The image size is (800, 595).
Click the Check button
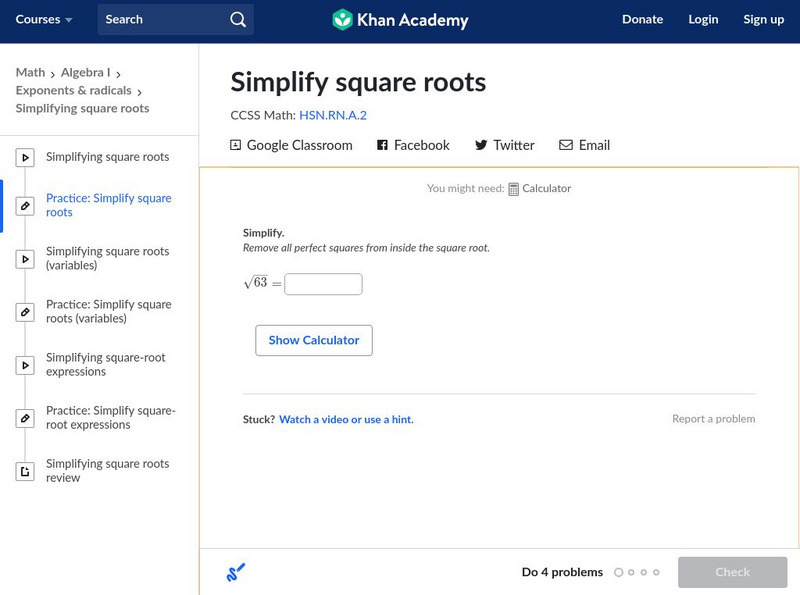[732, 572]
